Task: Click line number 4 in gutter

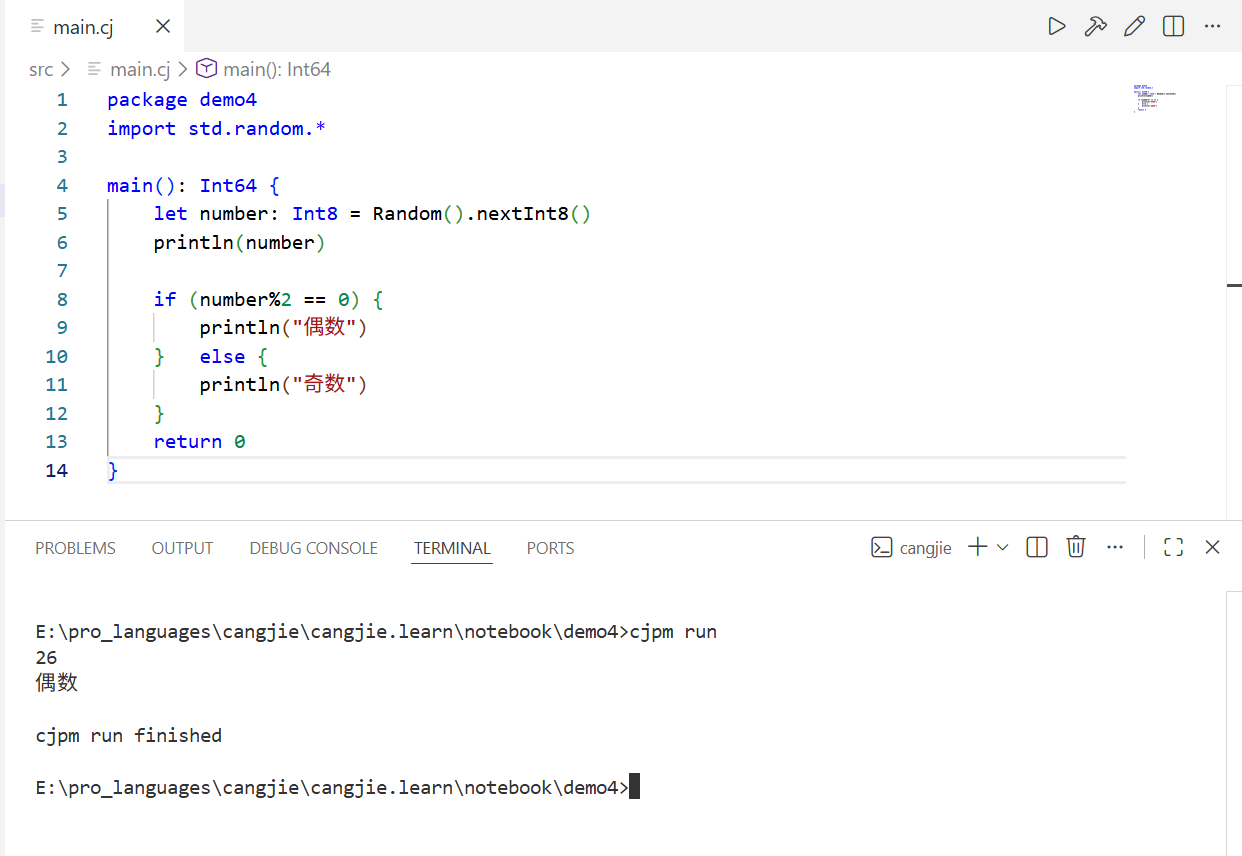Action: 62,185
